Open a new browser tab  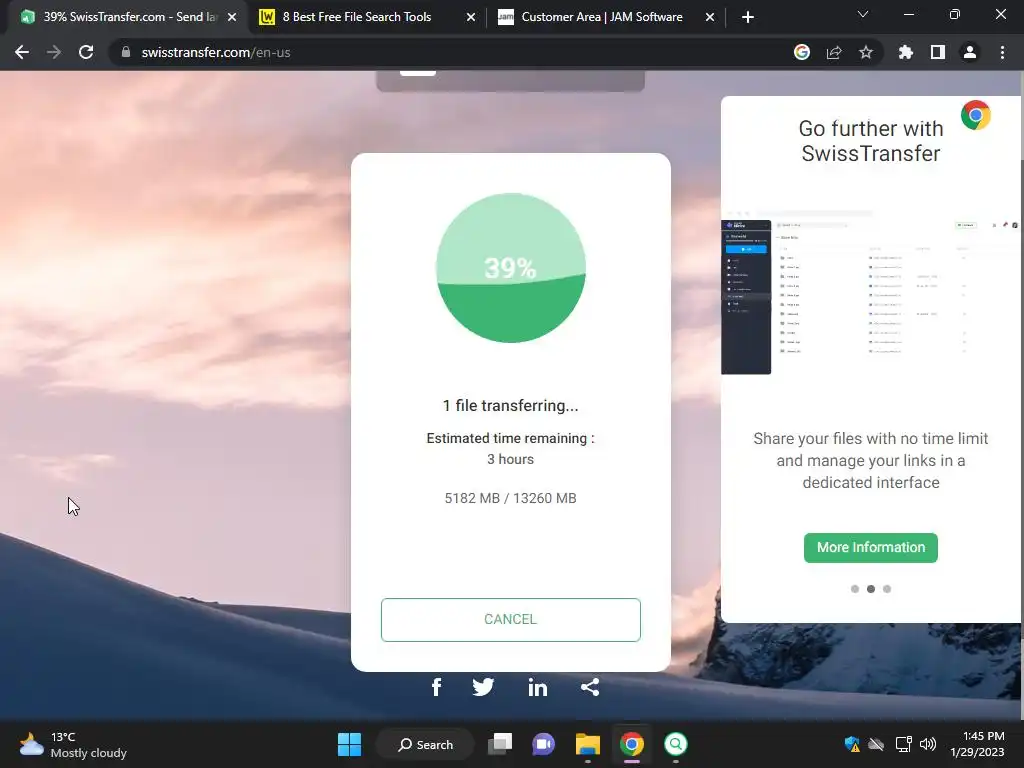click(x=748, y=18)
